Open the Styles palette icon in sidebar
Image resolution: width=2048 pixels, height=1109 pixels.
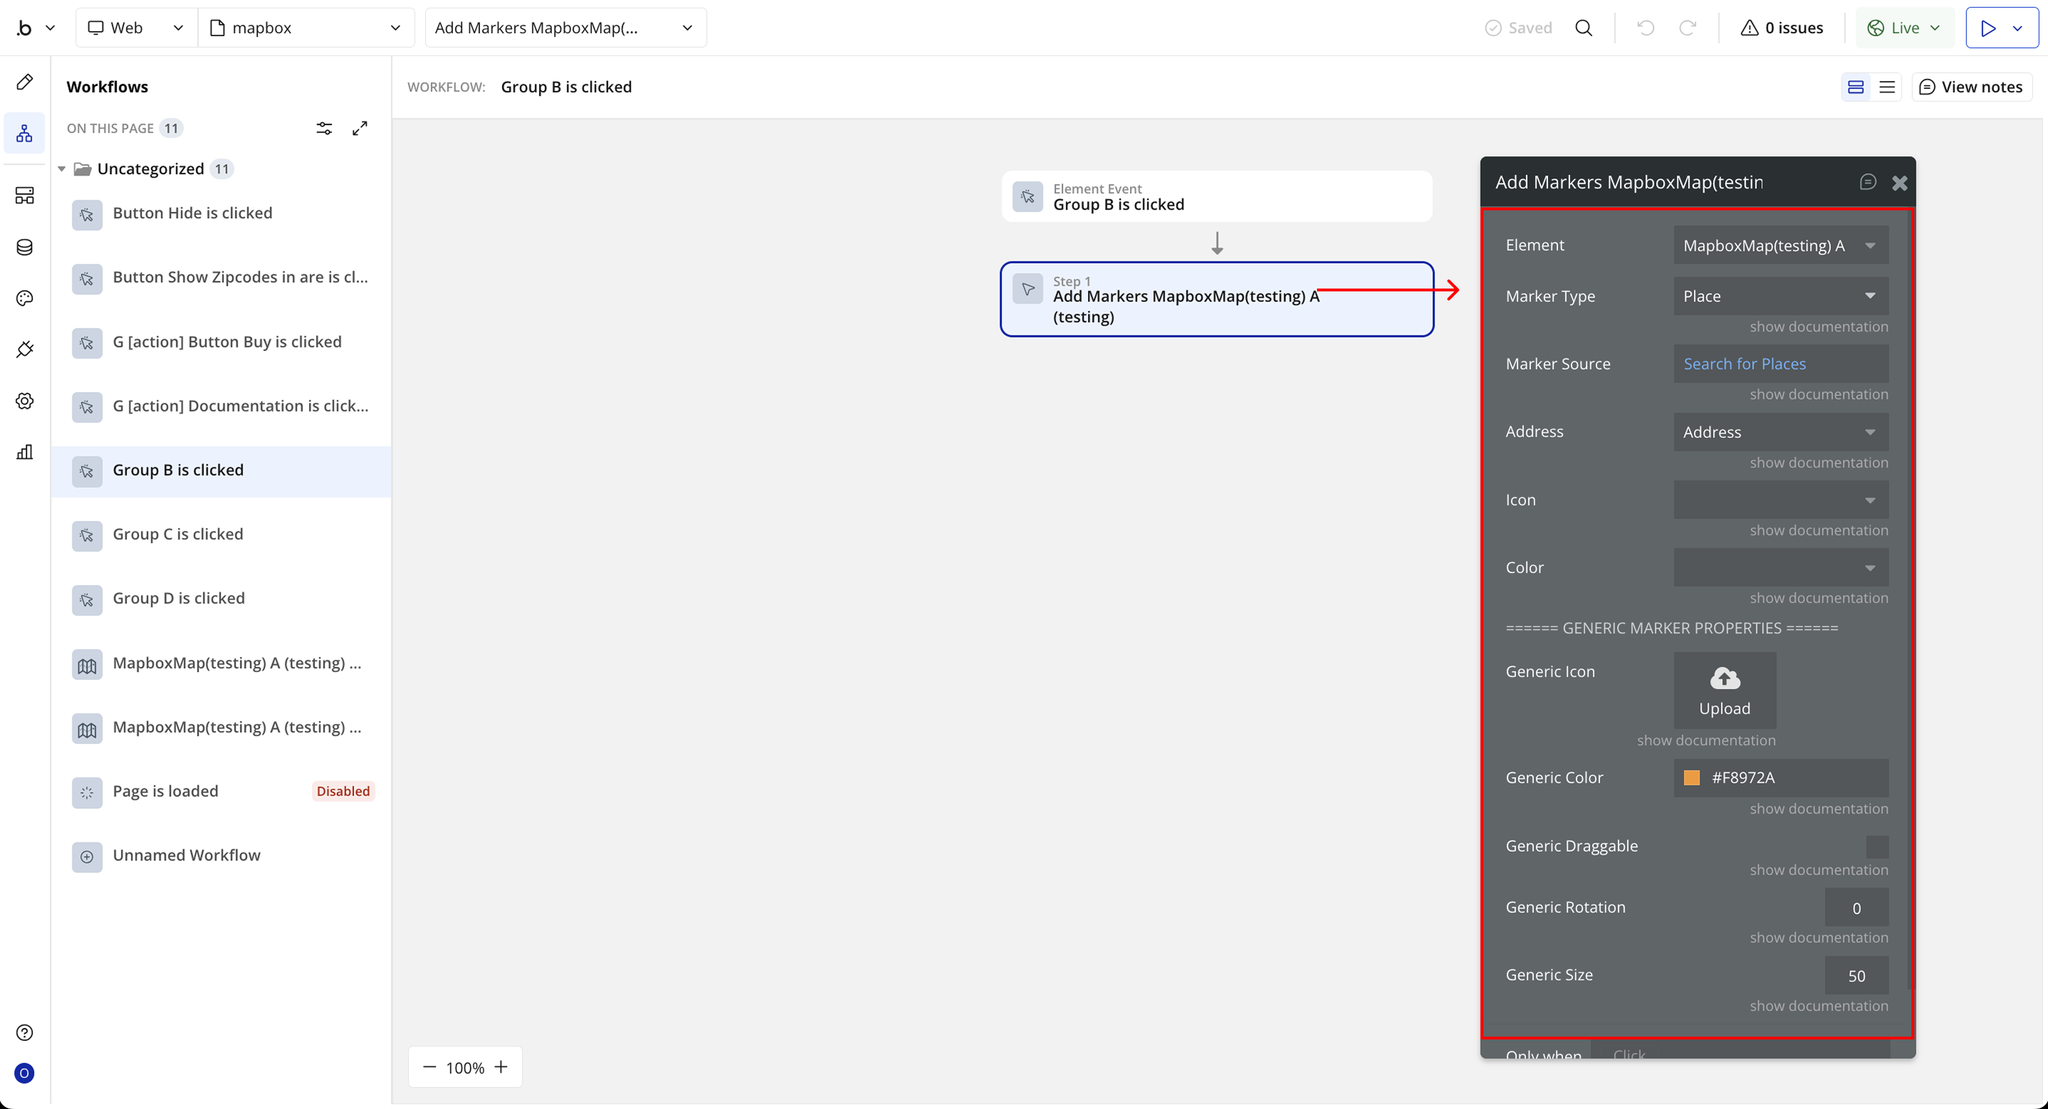pyautogui.click(x=25, y=298)
